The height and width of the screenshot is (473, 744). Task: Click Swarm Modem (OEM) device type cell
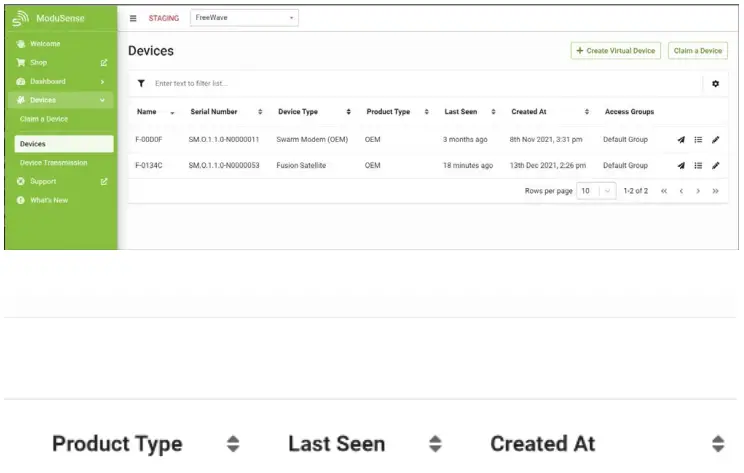point(312,139)
